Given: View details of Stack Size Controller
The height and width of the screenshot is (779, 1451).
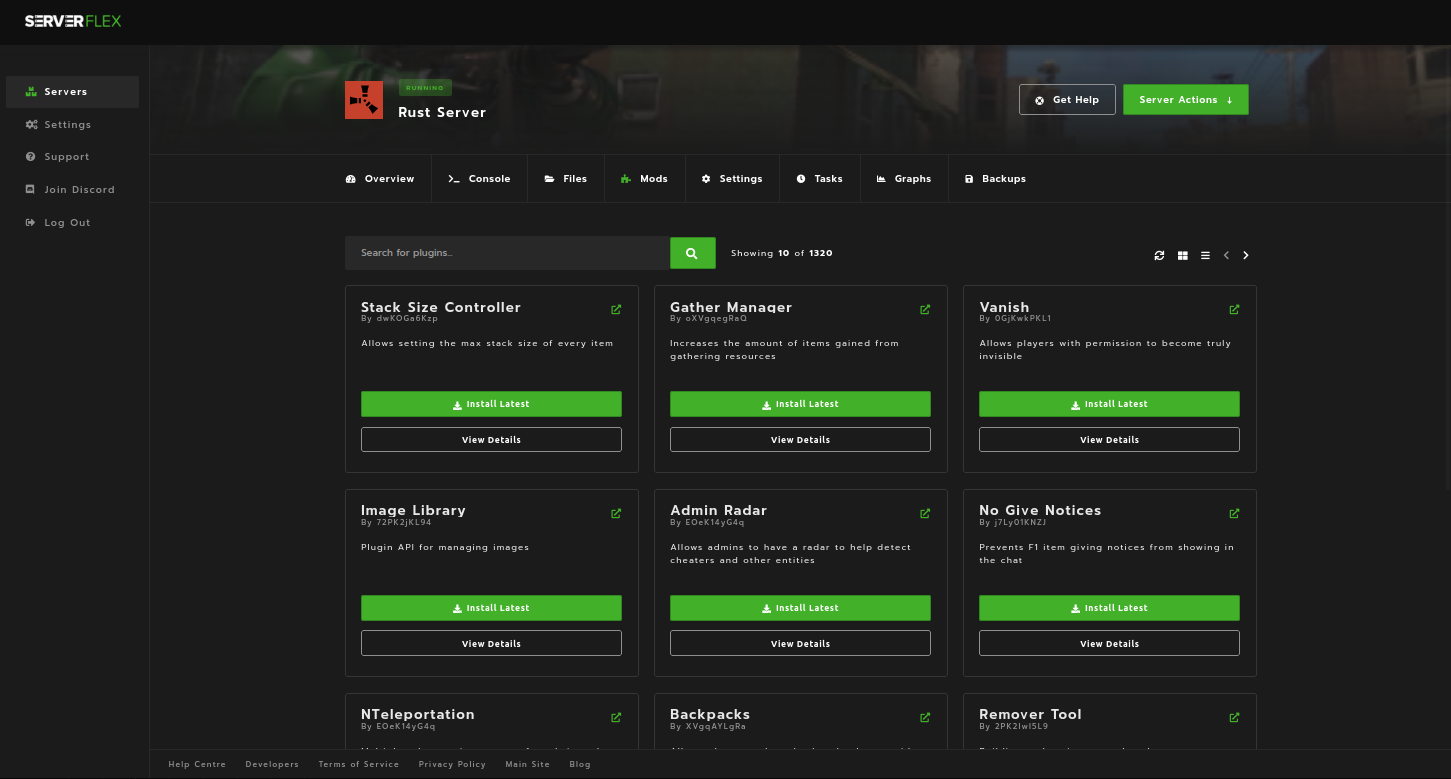Looking at the screenshot, I should 491,440.
